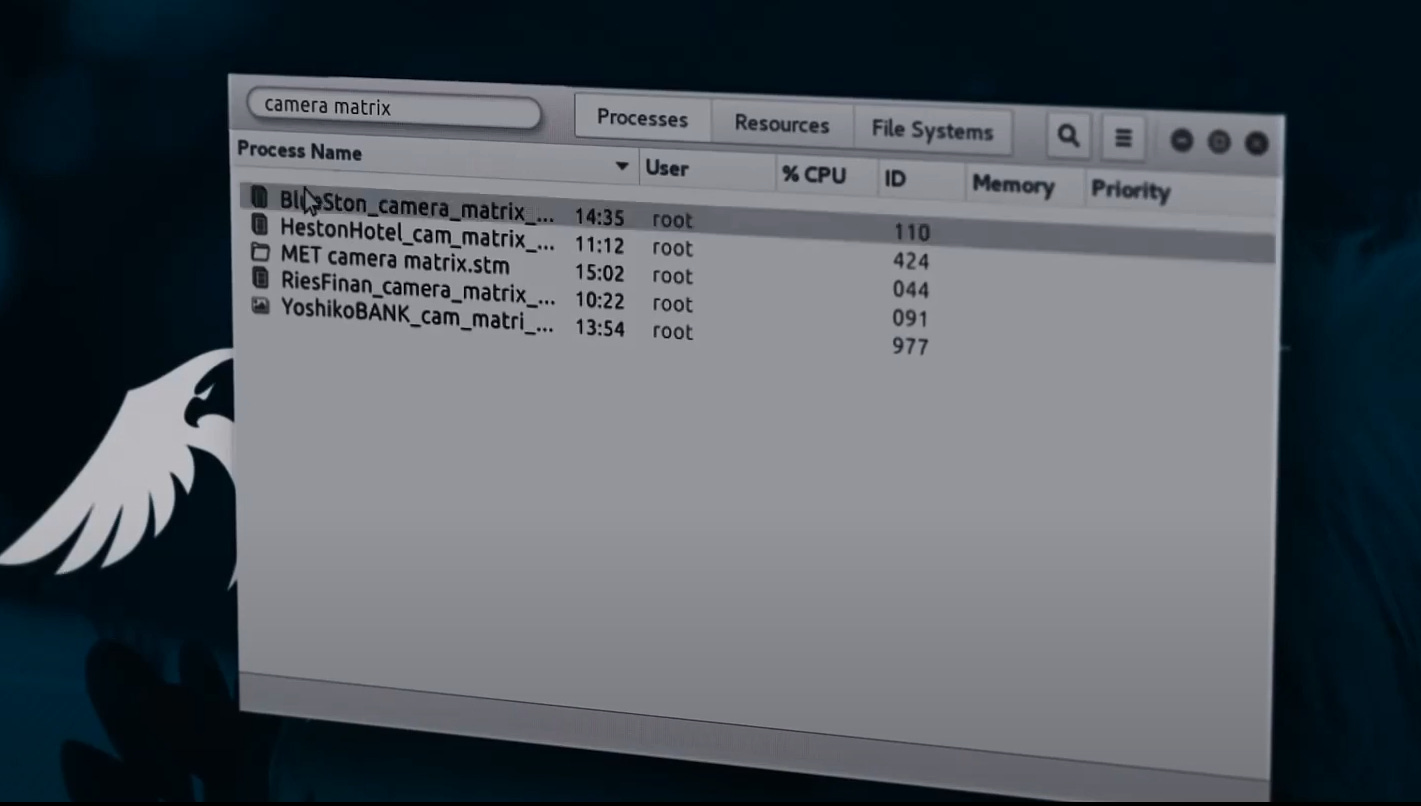Screen dimensions: 1421x806
Task: Switch to the Resources tab
Action: (782, 125)
